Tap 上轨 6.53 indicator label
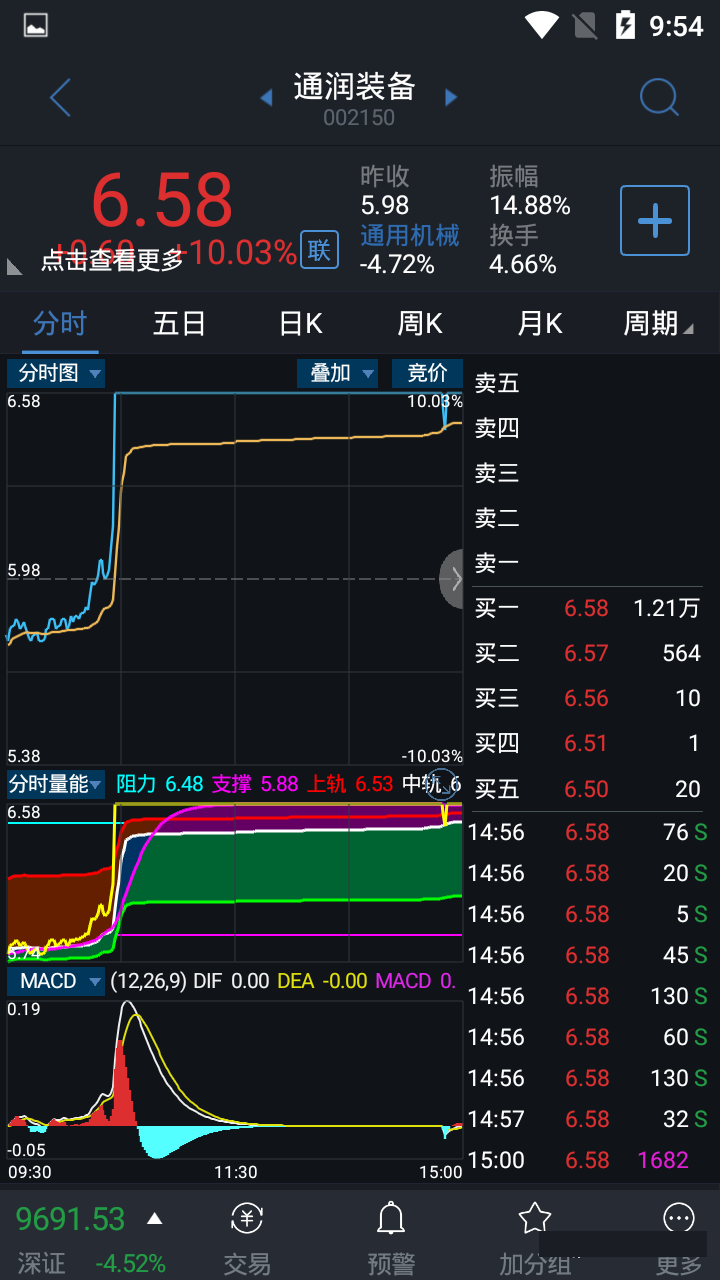This screenshot has height=1280, width=720. coord(350,784)
